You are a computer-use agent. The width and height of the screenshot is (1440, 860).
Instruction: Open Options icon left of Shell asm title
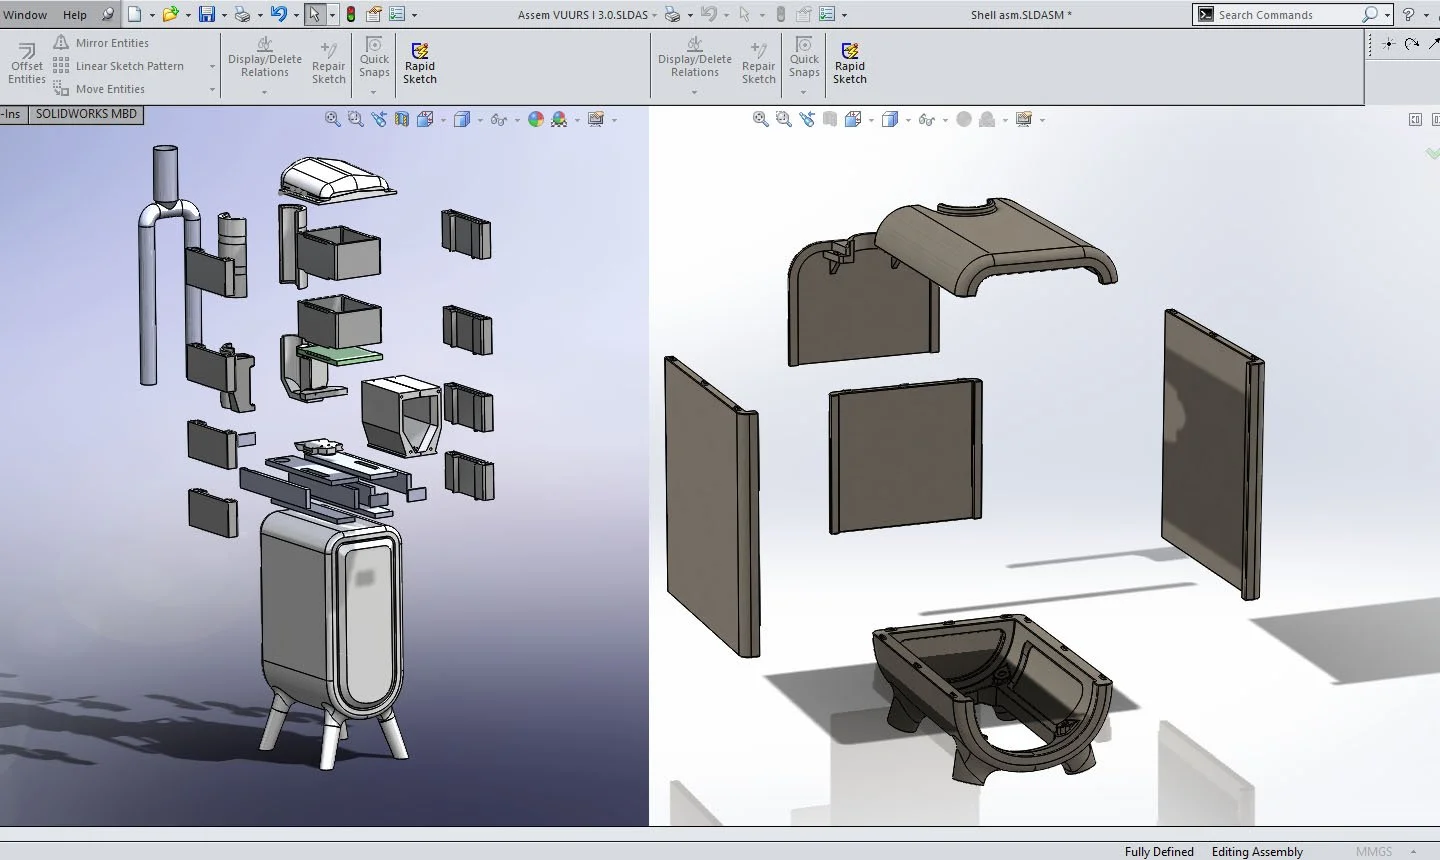[x=827, y=14]
